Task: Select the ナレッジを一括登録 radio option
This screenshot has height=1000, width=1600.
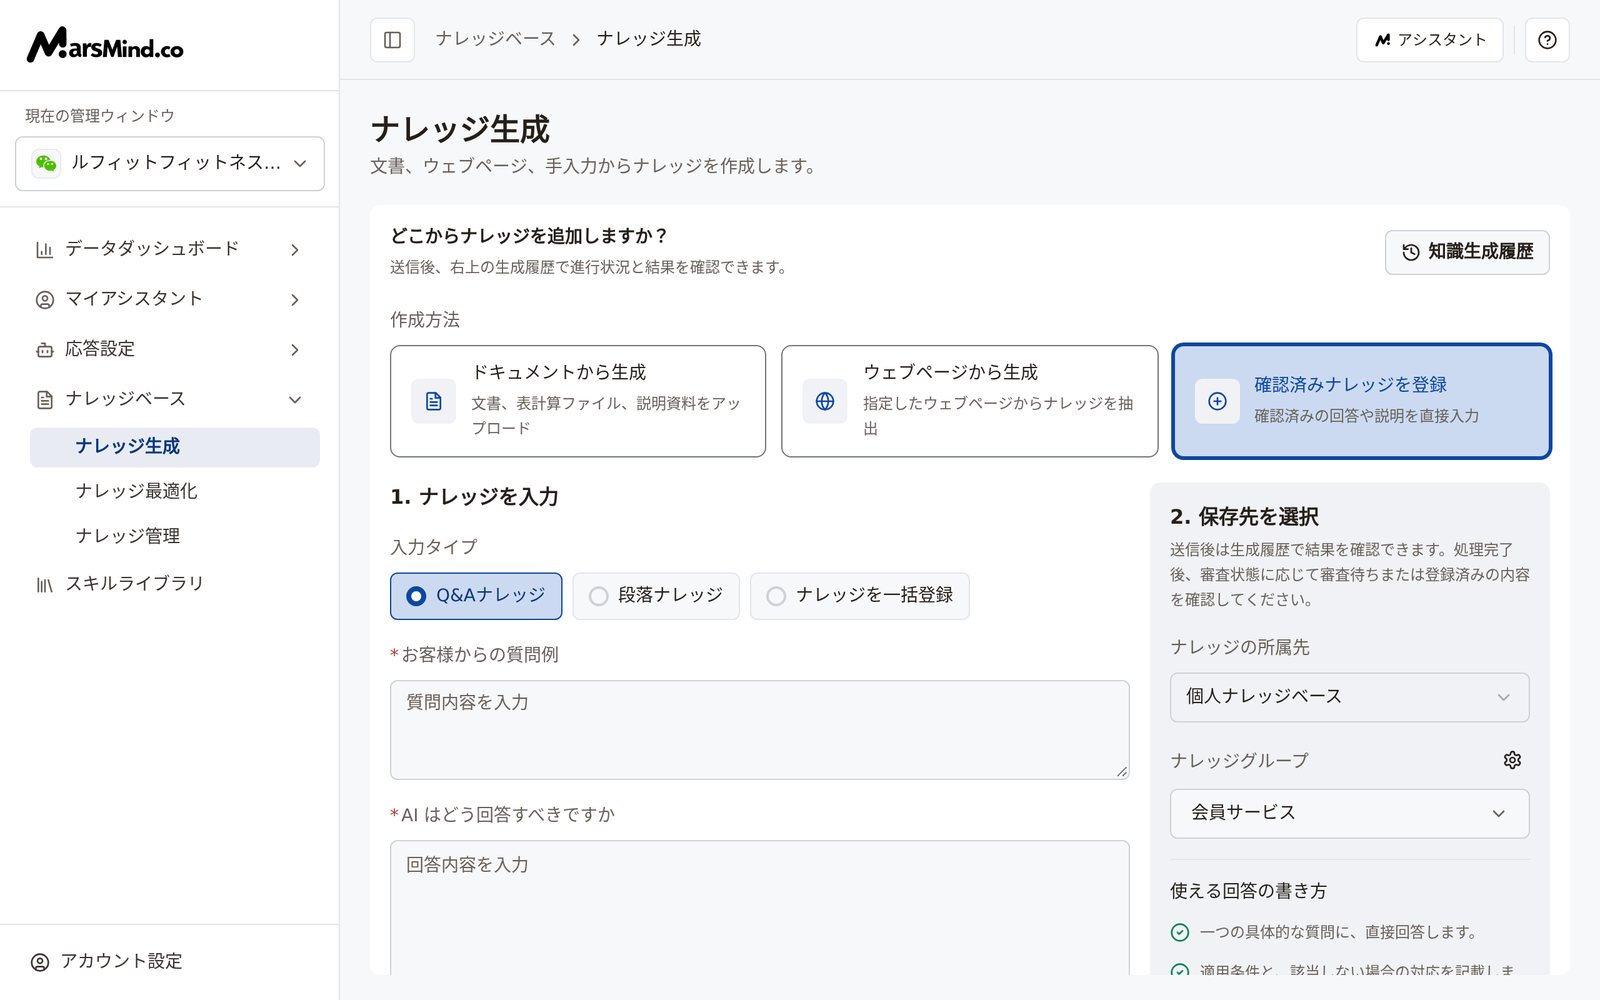Action: tap(860, 596)
